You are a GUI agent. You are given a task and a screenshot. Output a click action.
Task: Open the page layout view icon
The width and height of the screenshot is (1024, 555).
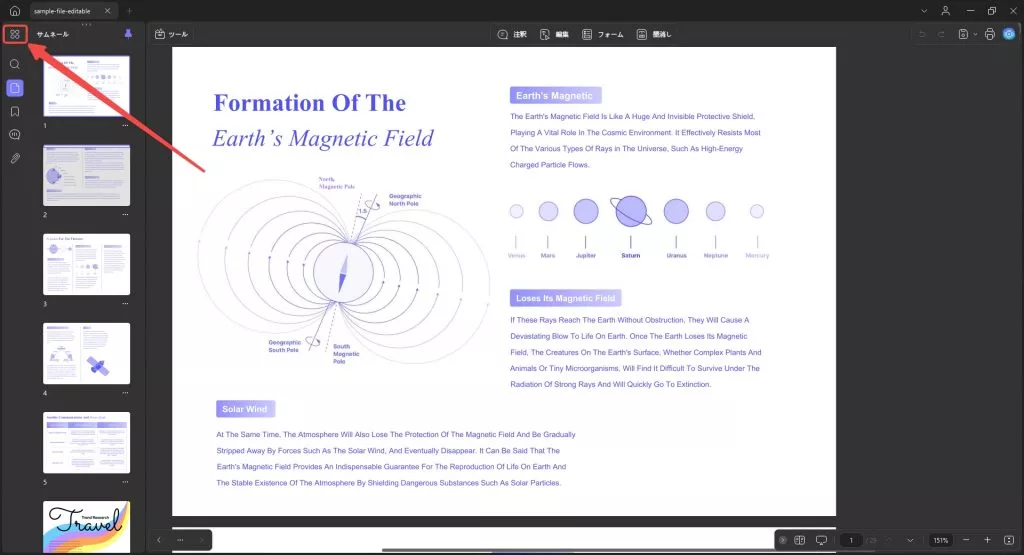pos(799,540)
